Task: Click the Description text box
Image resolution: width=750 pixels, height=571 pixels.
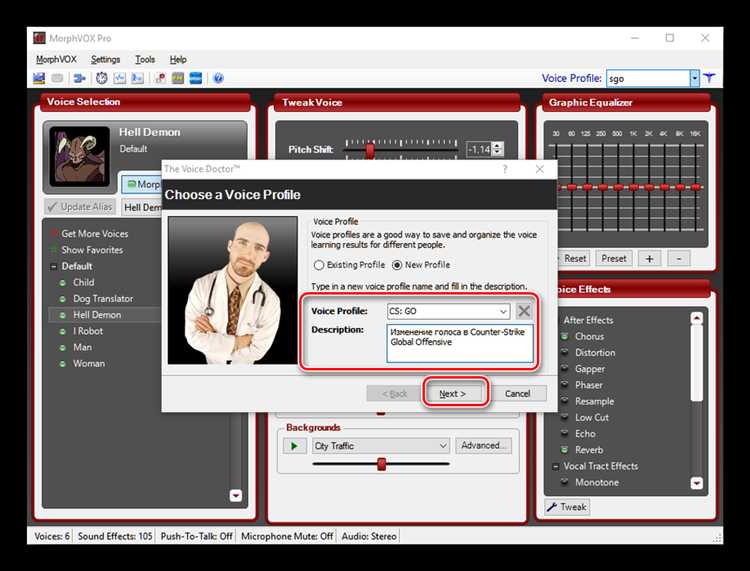Action: pos(460,343)
